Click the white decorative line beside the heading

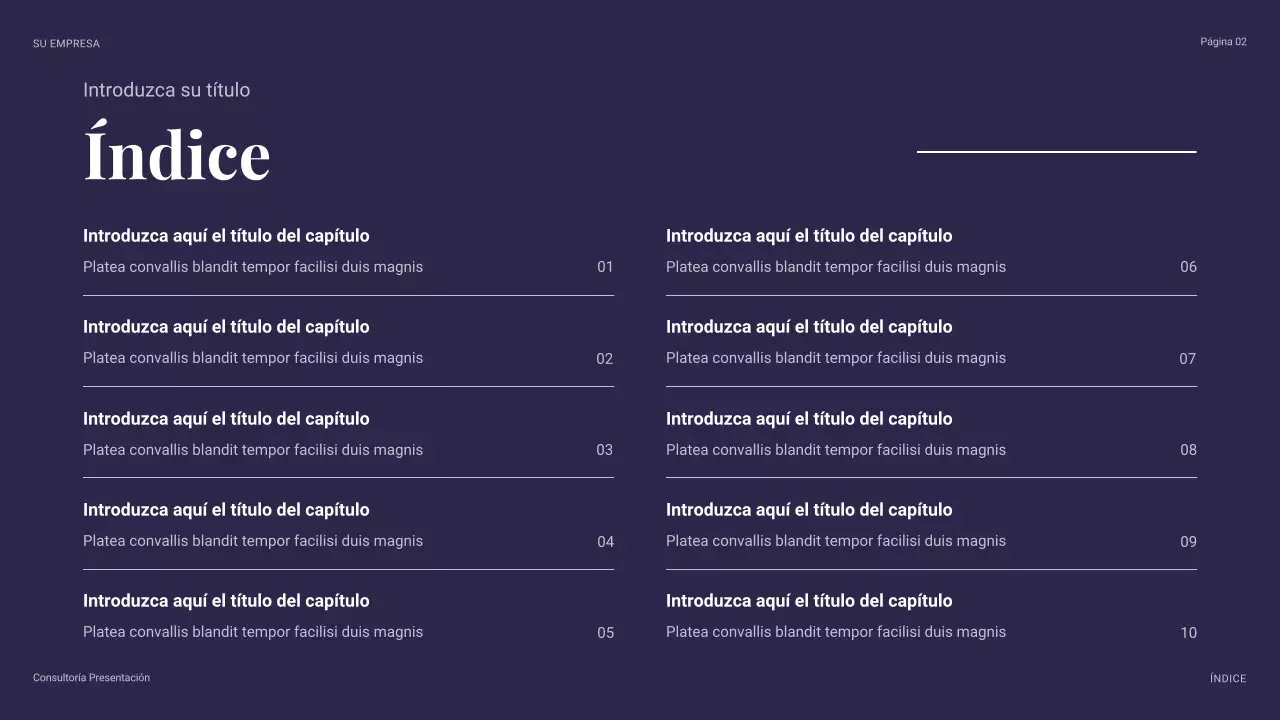1056,152
